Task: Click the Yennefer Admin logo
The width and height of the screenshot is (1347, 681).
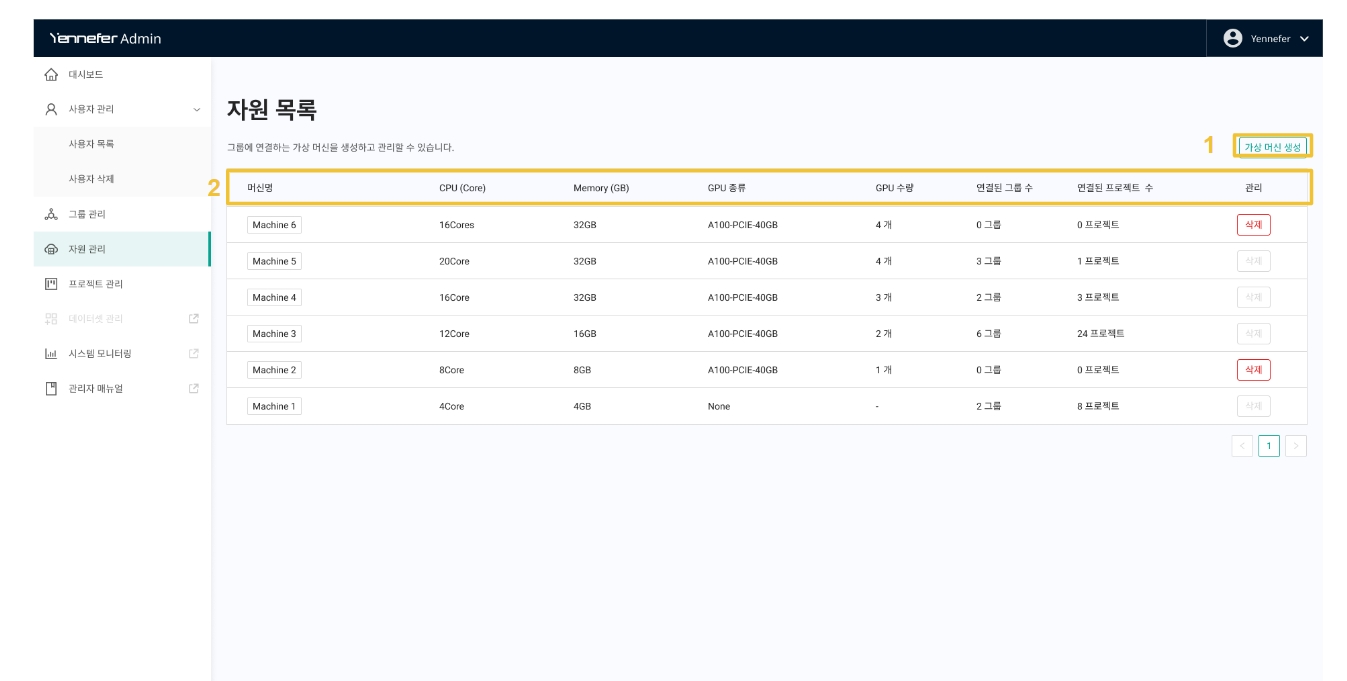Action: 105,38
